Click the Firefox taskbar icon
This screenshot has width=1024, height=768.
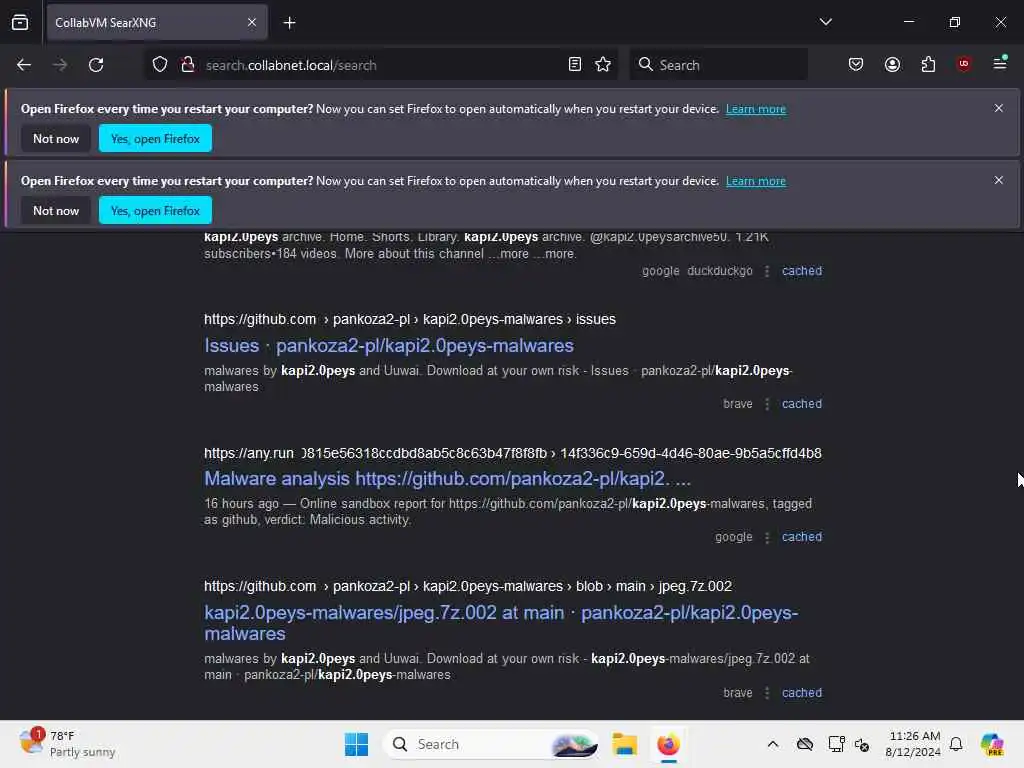[668, 744]
